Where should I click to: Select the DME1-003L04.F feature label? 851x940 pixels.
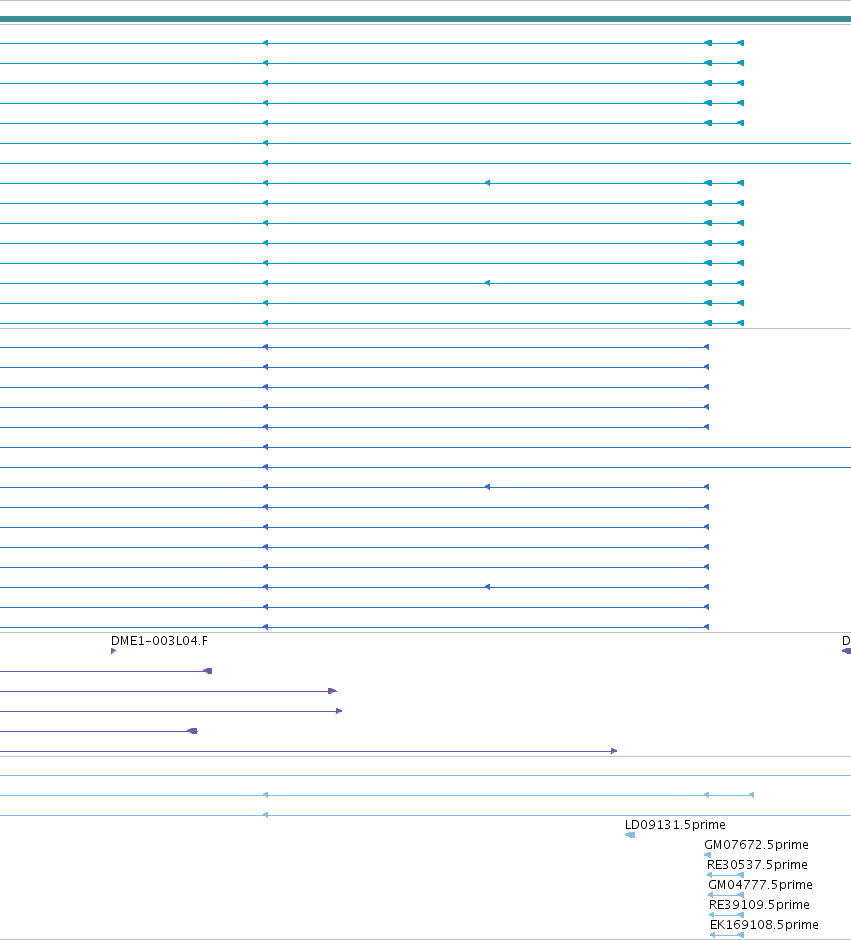click(159, 641)
